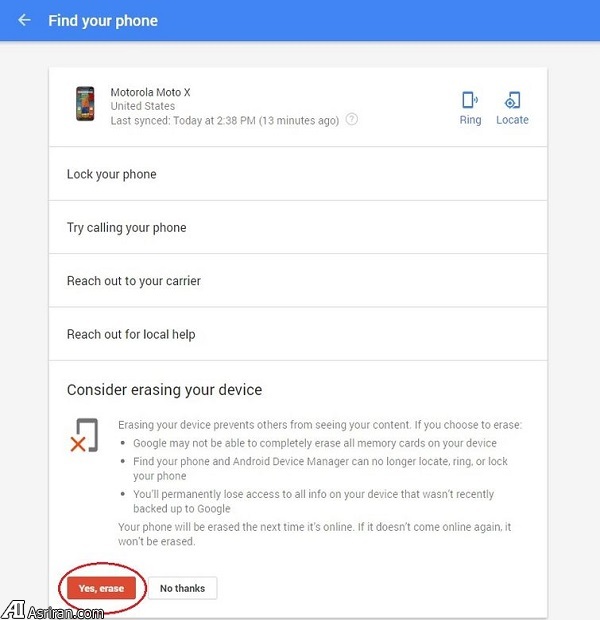Go back using the header arrow
Viewport: 600px width, 620px height.
(24, 20)
